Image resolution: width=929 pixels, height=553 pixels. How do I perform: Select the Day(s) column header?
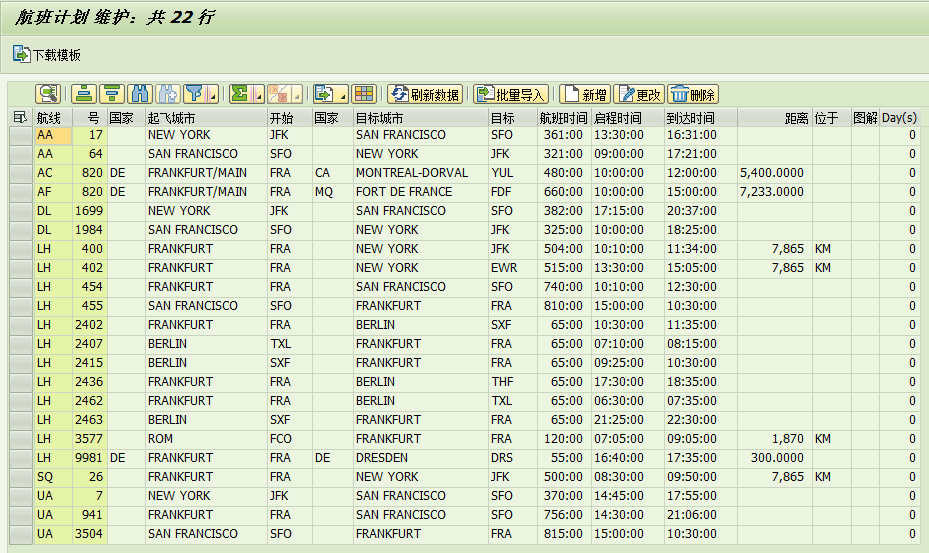tap(899, 117)
